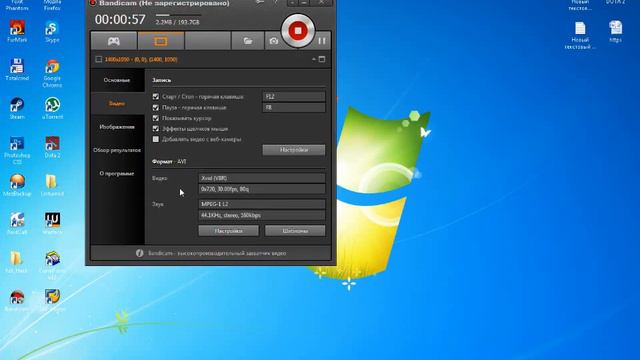Screen dimensions: 640x360
Task: Show the О программе tab
Action: pos(117,173)
